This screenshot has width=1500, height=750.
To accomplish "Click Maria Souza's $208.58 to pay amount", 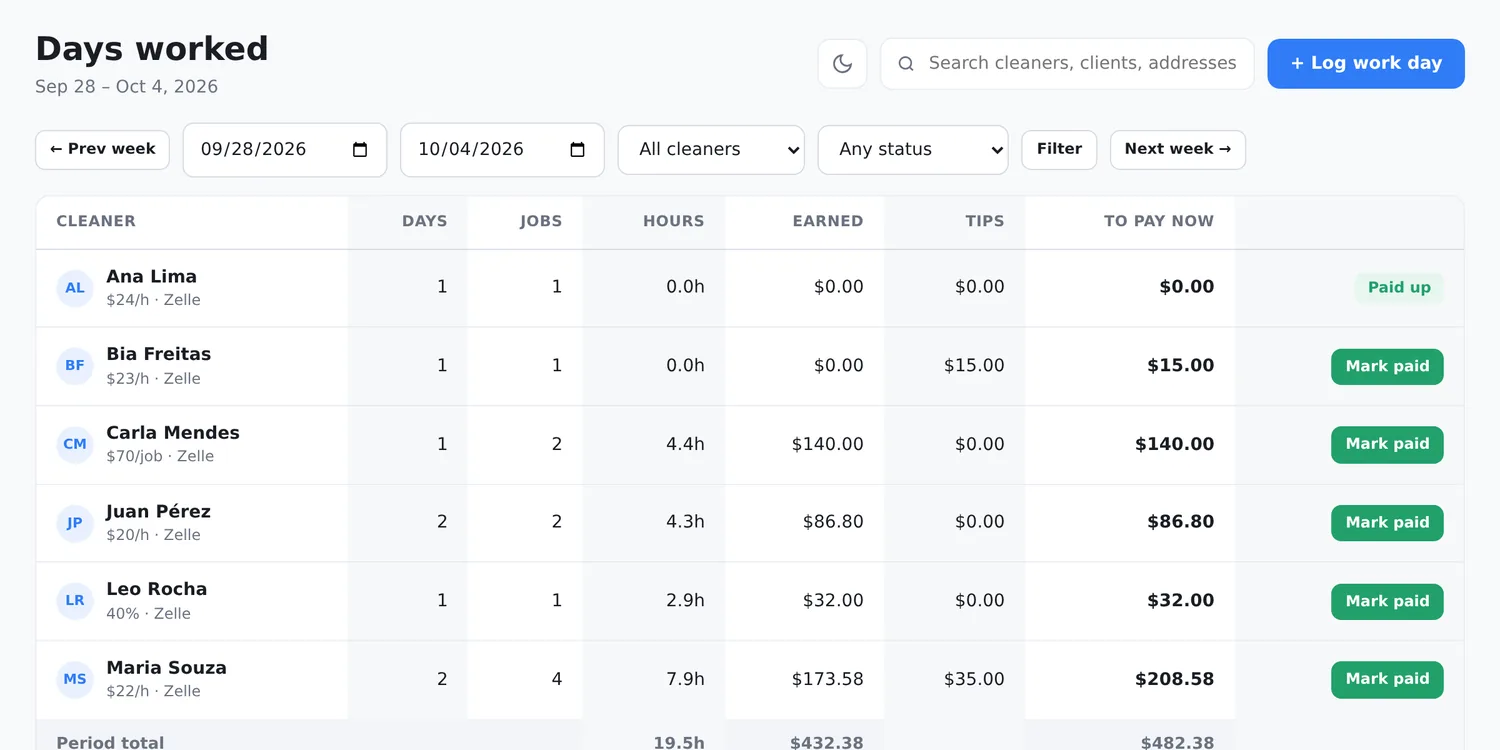I will 1175,680.
